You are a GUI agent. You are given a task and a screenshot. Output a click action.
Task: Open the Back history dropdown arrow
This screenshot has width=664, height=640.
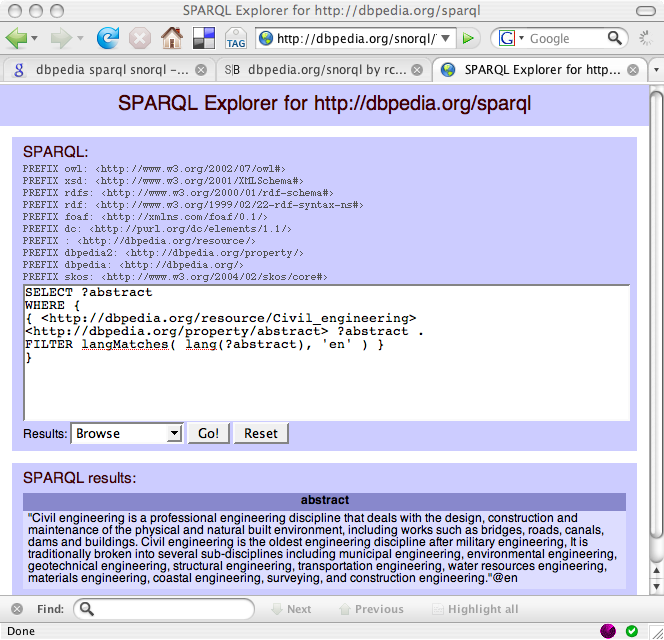click(35, 39)
